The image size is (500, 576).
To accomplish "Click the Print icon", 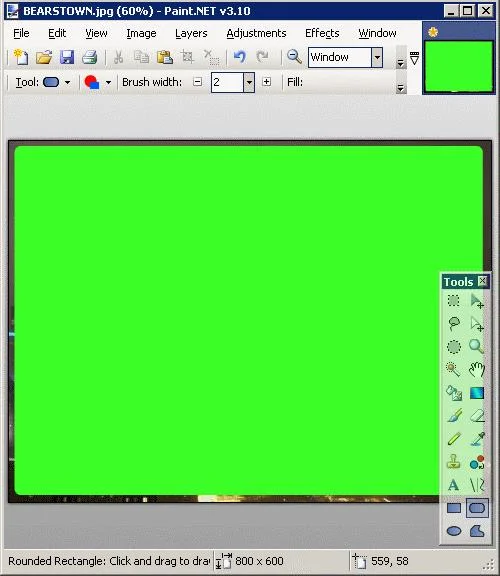I will [x=90, y=57].
